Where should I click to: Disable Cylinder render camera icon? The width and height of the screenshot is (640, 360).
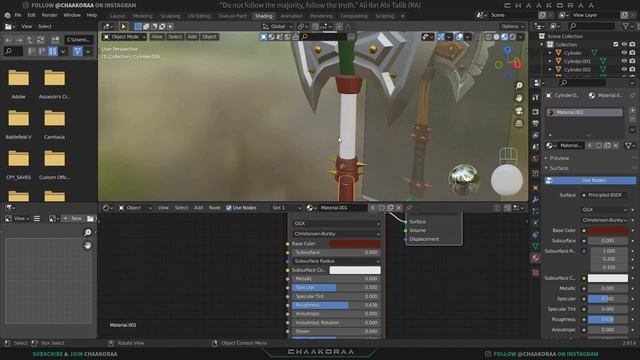[x=632, y=53]
